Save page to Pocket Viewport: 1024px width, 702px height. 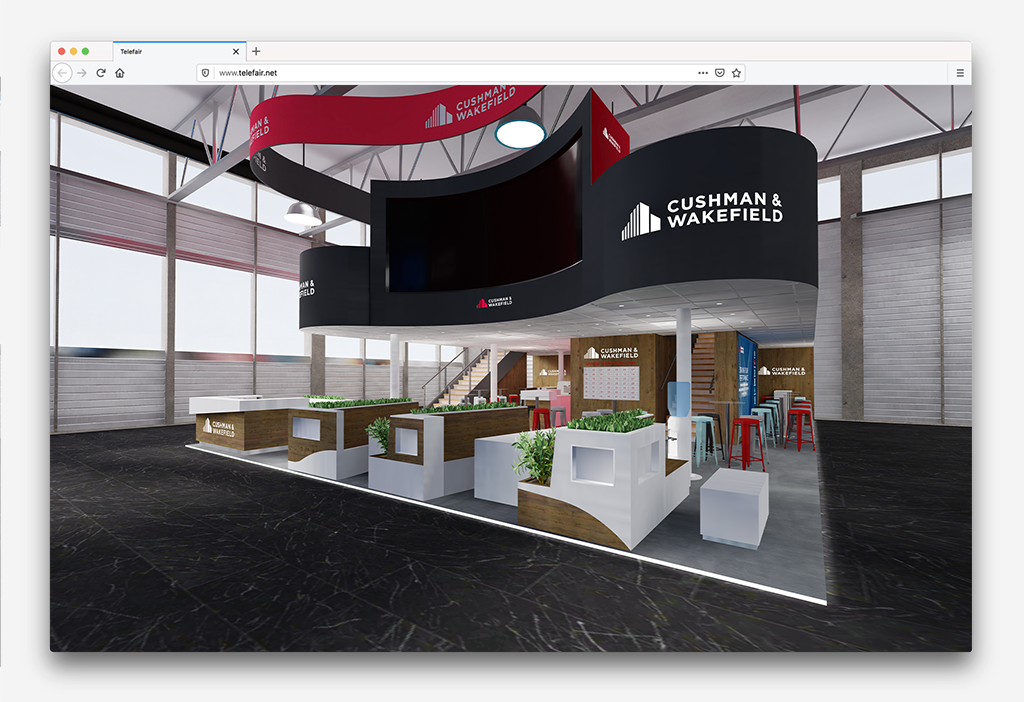pyautogui.click(x=720, y=73)
